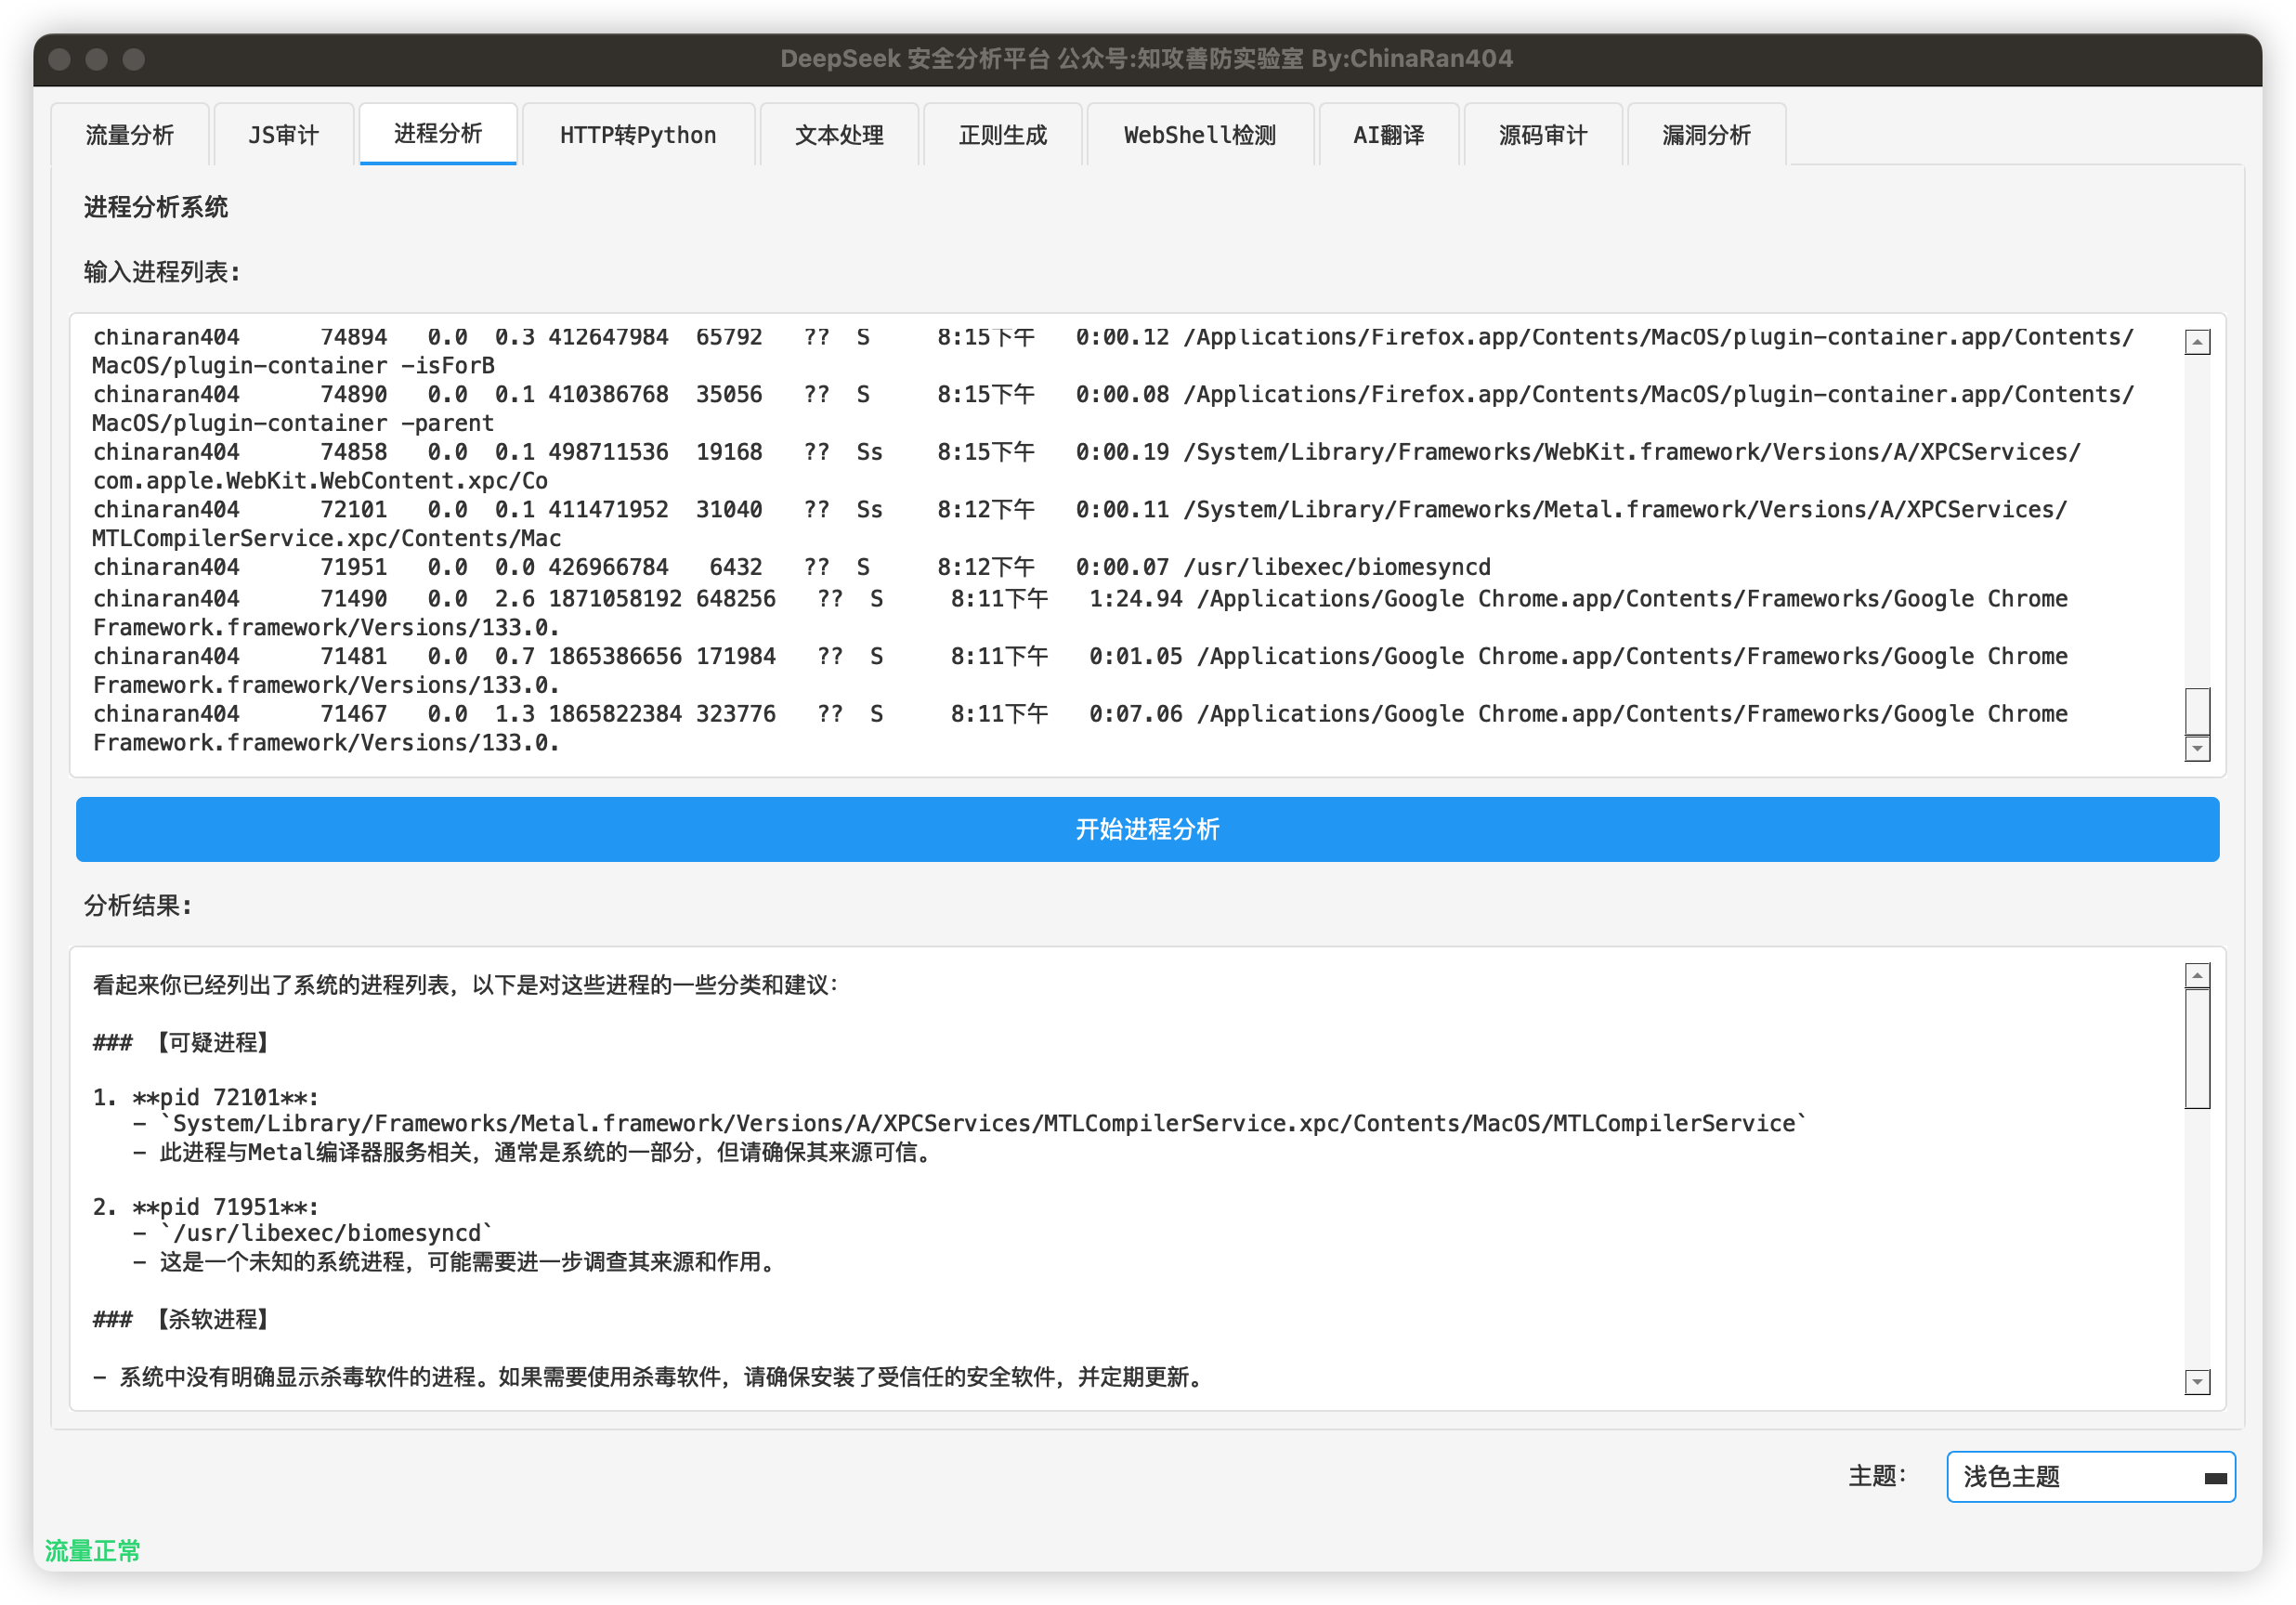Switch to the 文本处理 tab
Image resolution: width=2296 pixels, height=1605 pixels.
pyautogui.click(x=839, y=135)
